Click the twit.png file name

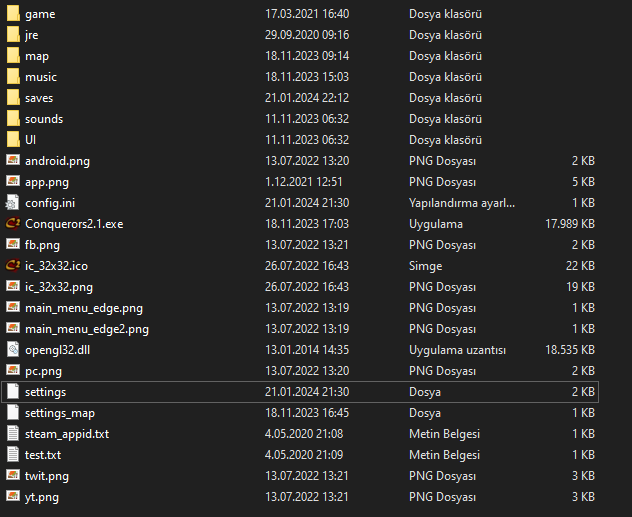47,475
